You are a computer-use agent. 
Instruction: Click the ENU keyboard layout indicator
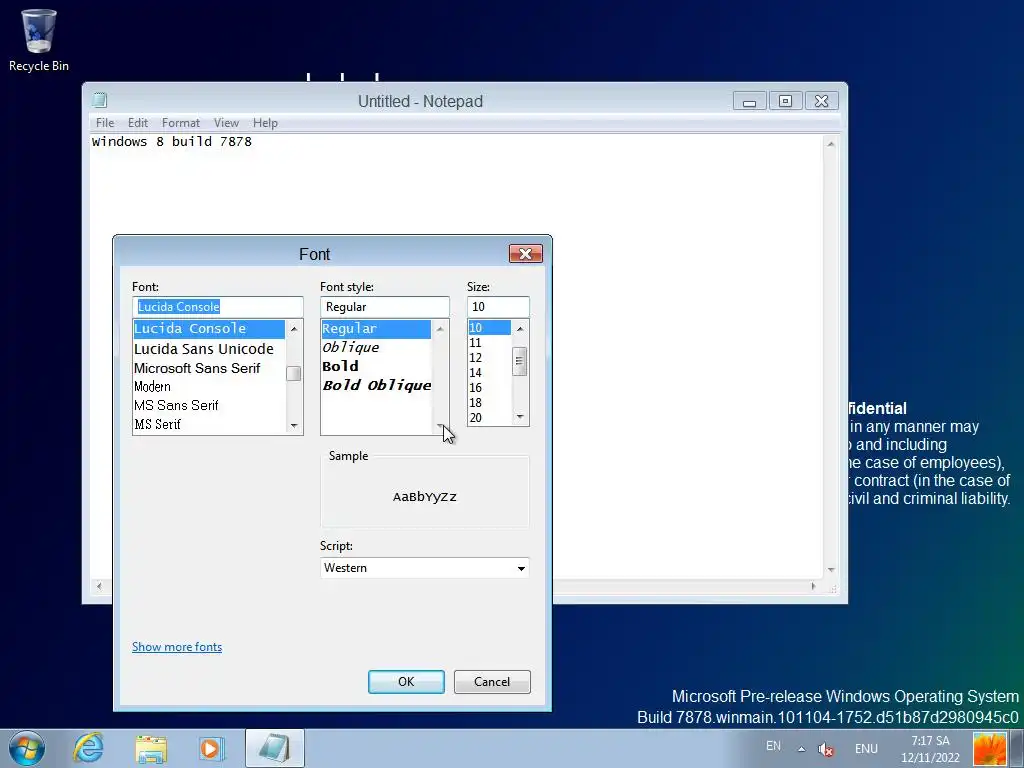click(x=866, y=749)
